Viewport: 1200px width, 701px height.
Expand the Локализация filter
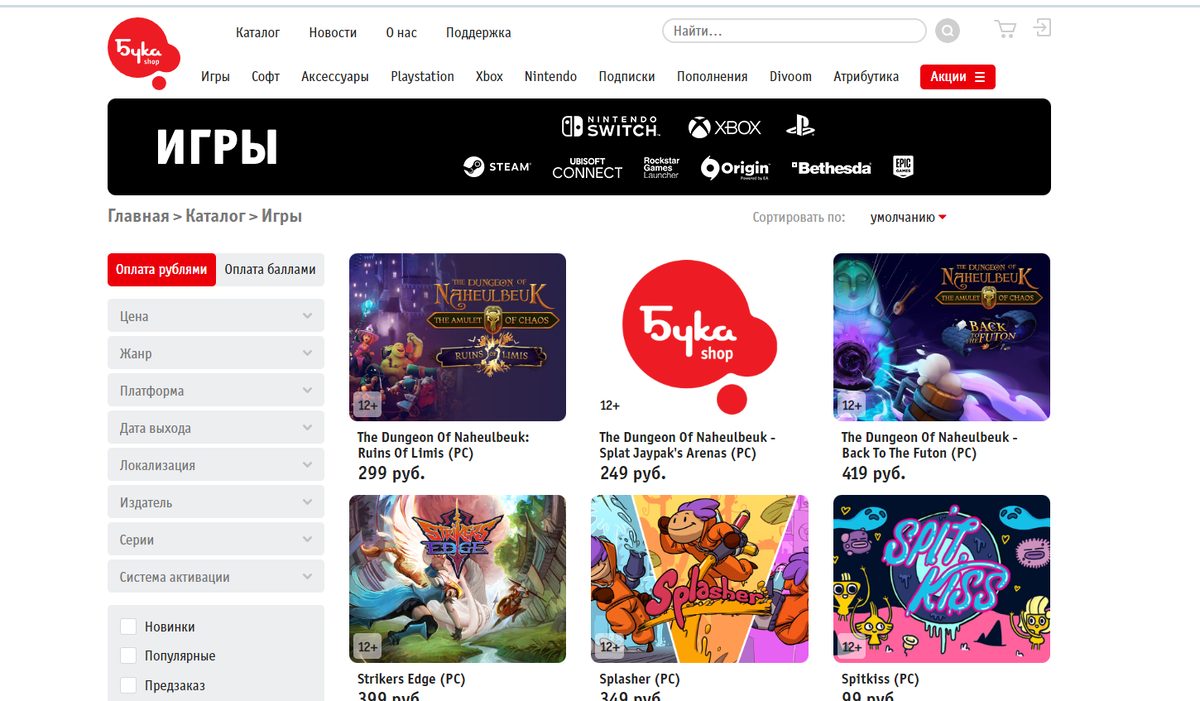pyautogui.click(x=216, y=465)
